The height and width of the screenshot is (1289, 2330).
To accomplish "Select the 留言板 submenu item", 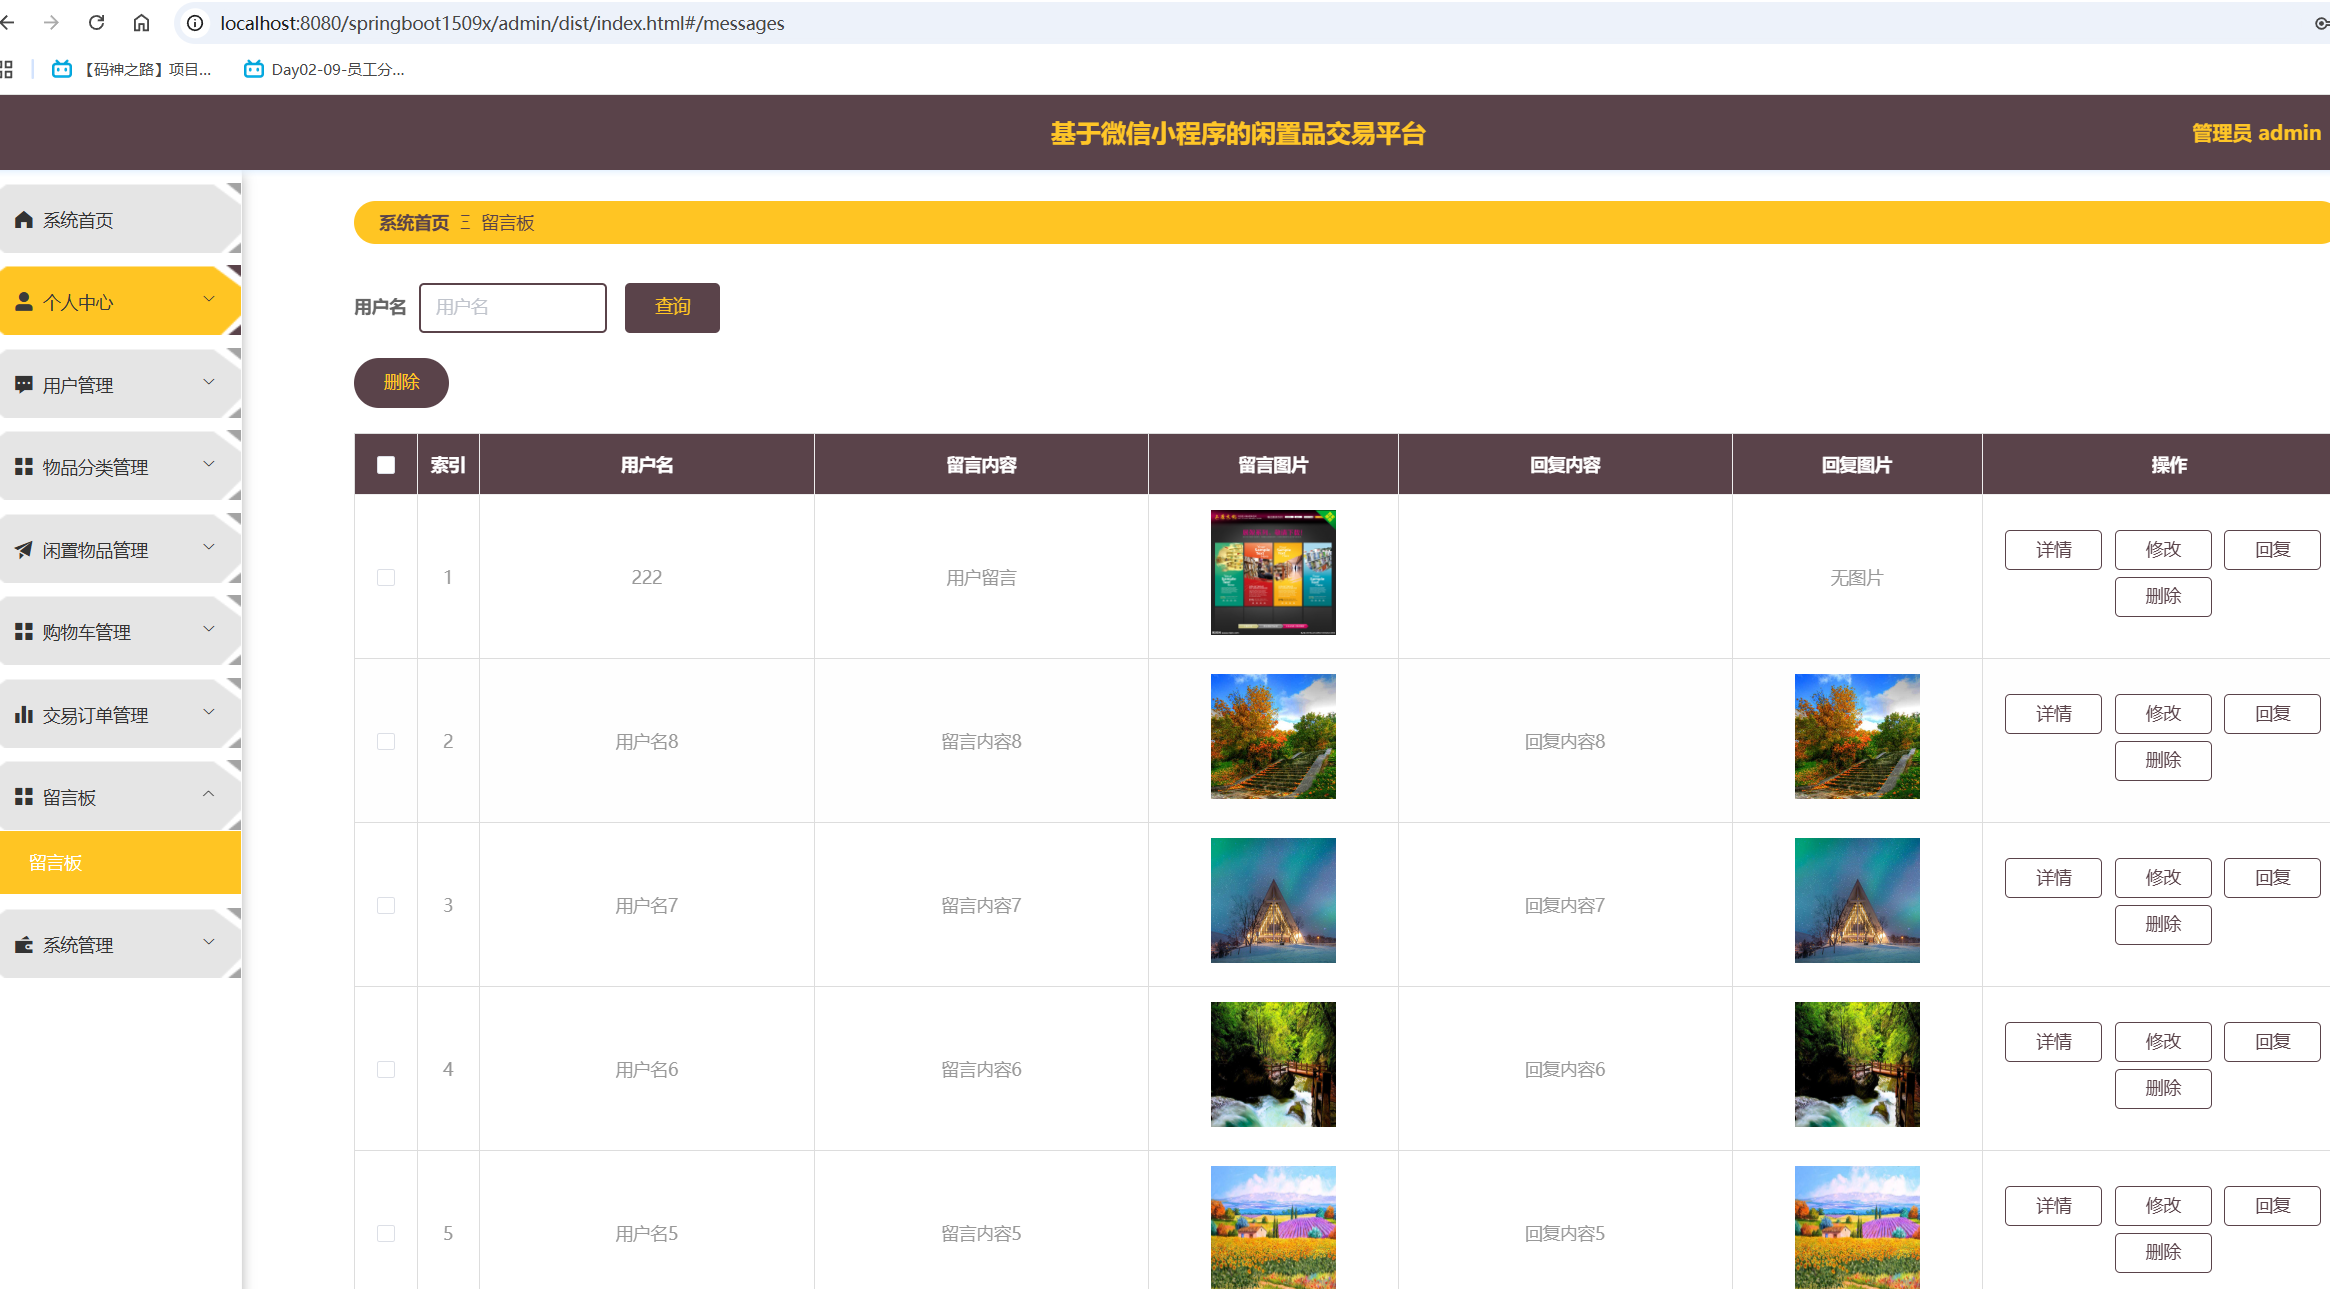I will tap(54, 862).
